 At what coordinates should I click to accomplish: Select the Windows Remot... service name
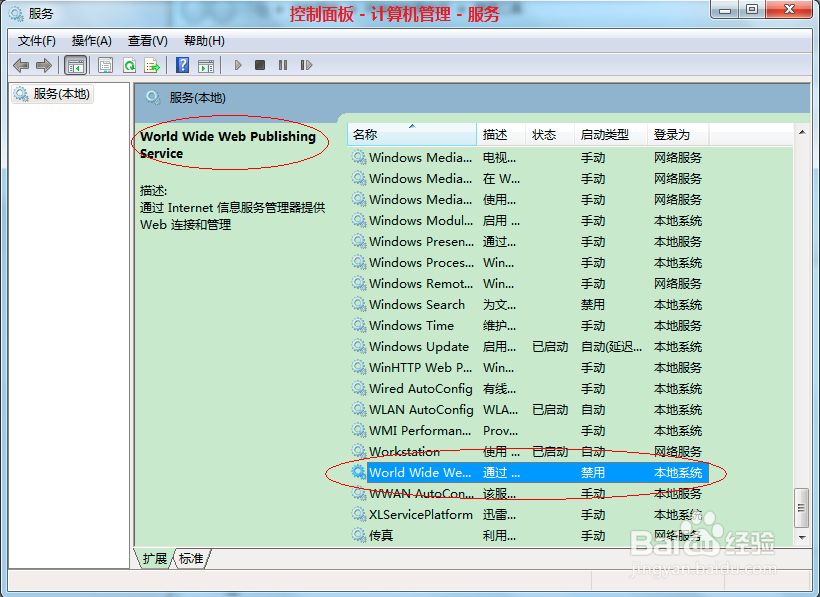[421, 283]
